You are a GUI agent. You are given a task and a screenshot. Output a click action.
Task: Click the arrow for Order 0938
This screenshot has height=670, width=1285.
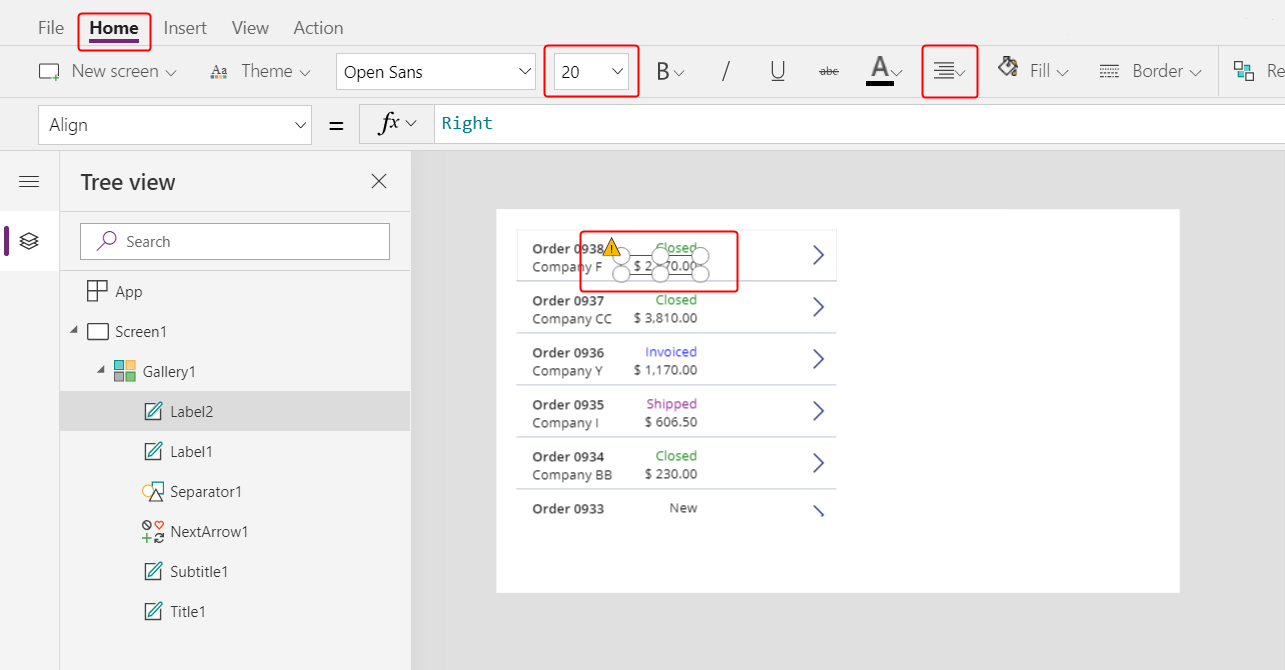click(x=818, y=255)
